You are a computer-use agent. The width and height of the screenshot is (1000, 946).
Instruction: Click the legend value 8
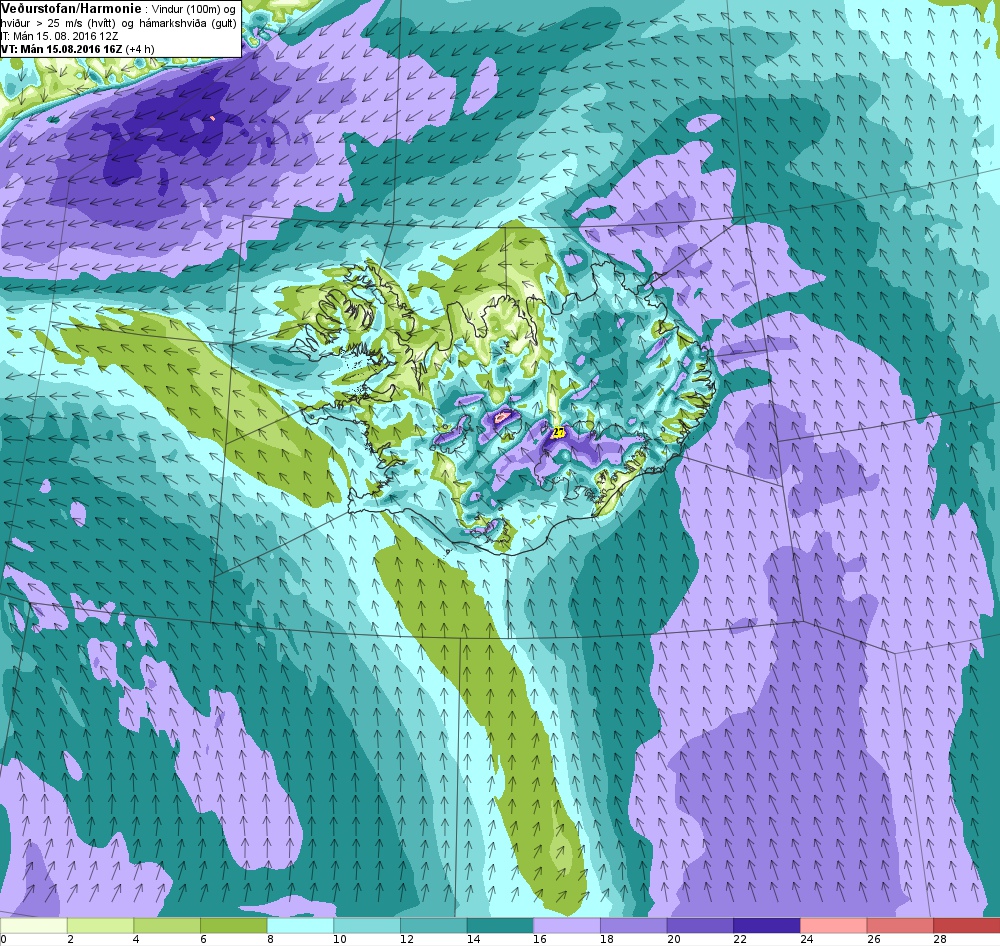(x=270, y=939)
